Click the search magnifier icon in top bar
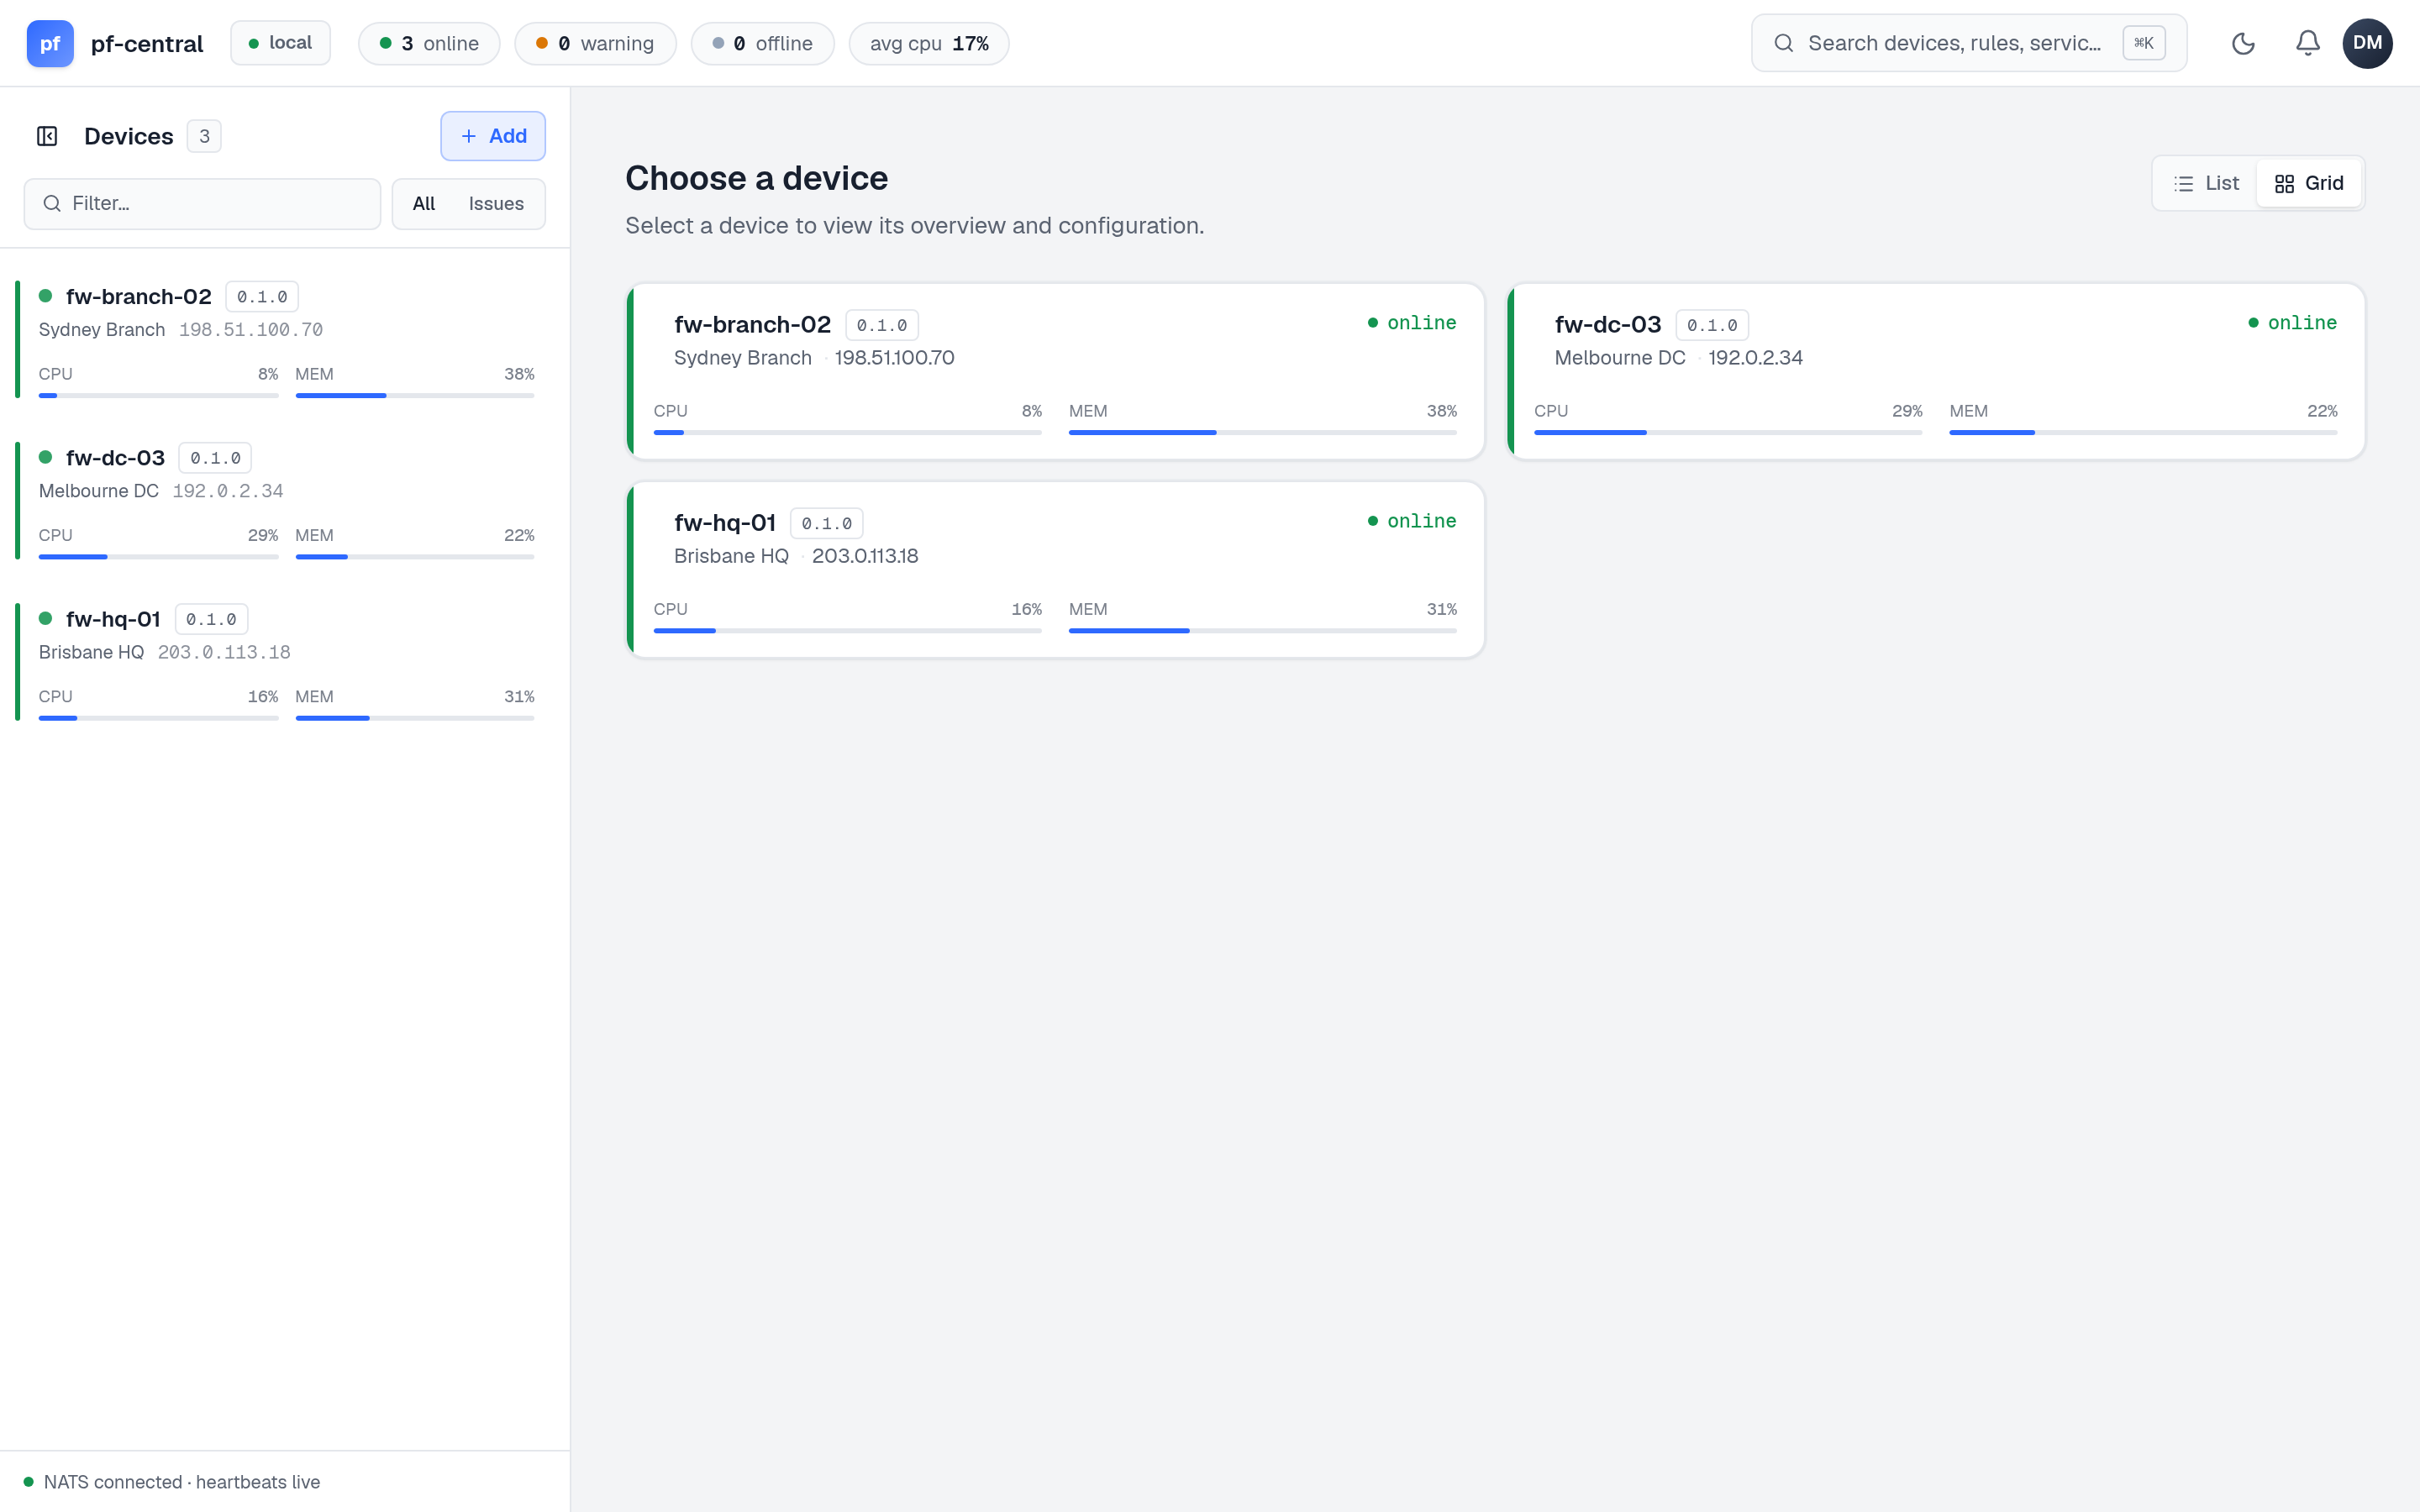Viewport: 2420px width, 1512px height. point(1783,43)
